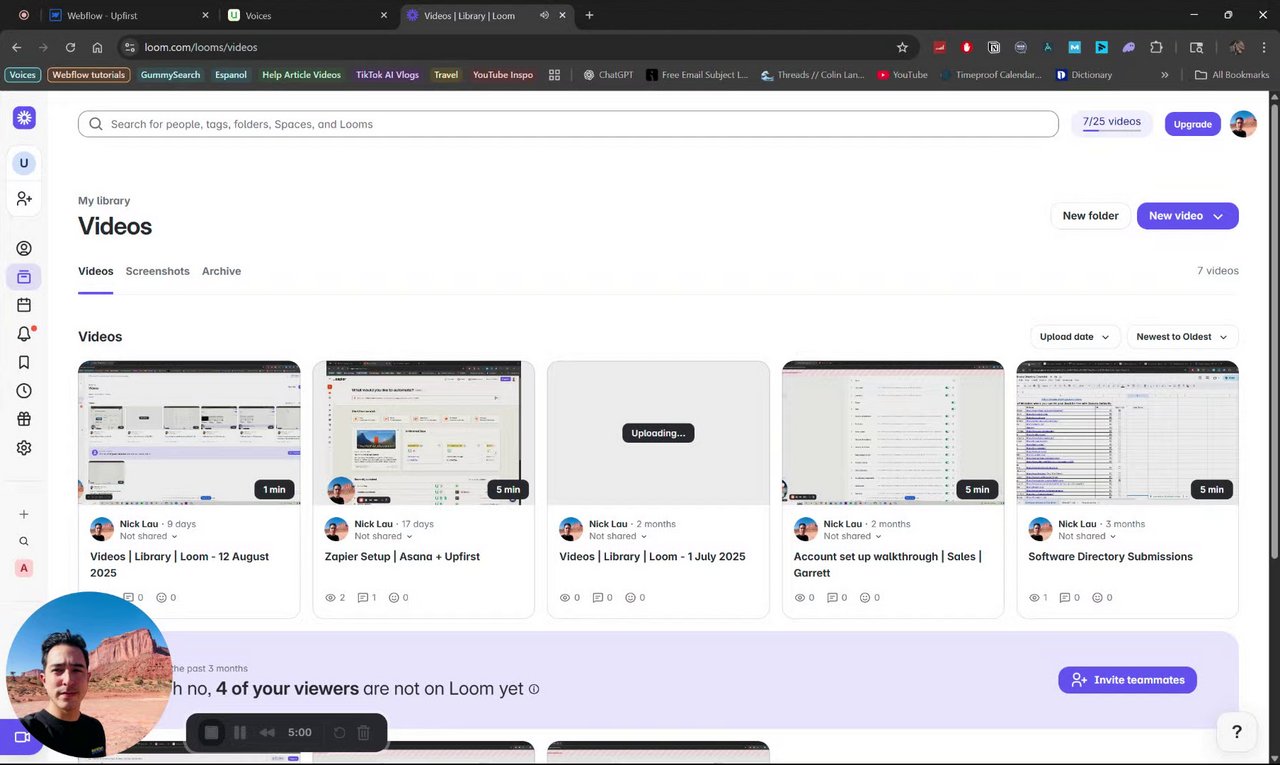Open the Newest to Oldest dropdown
Image resolution: width=1280 pixels, height=765 pixels.
[x=1182, y=337]
